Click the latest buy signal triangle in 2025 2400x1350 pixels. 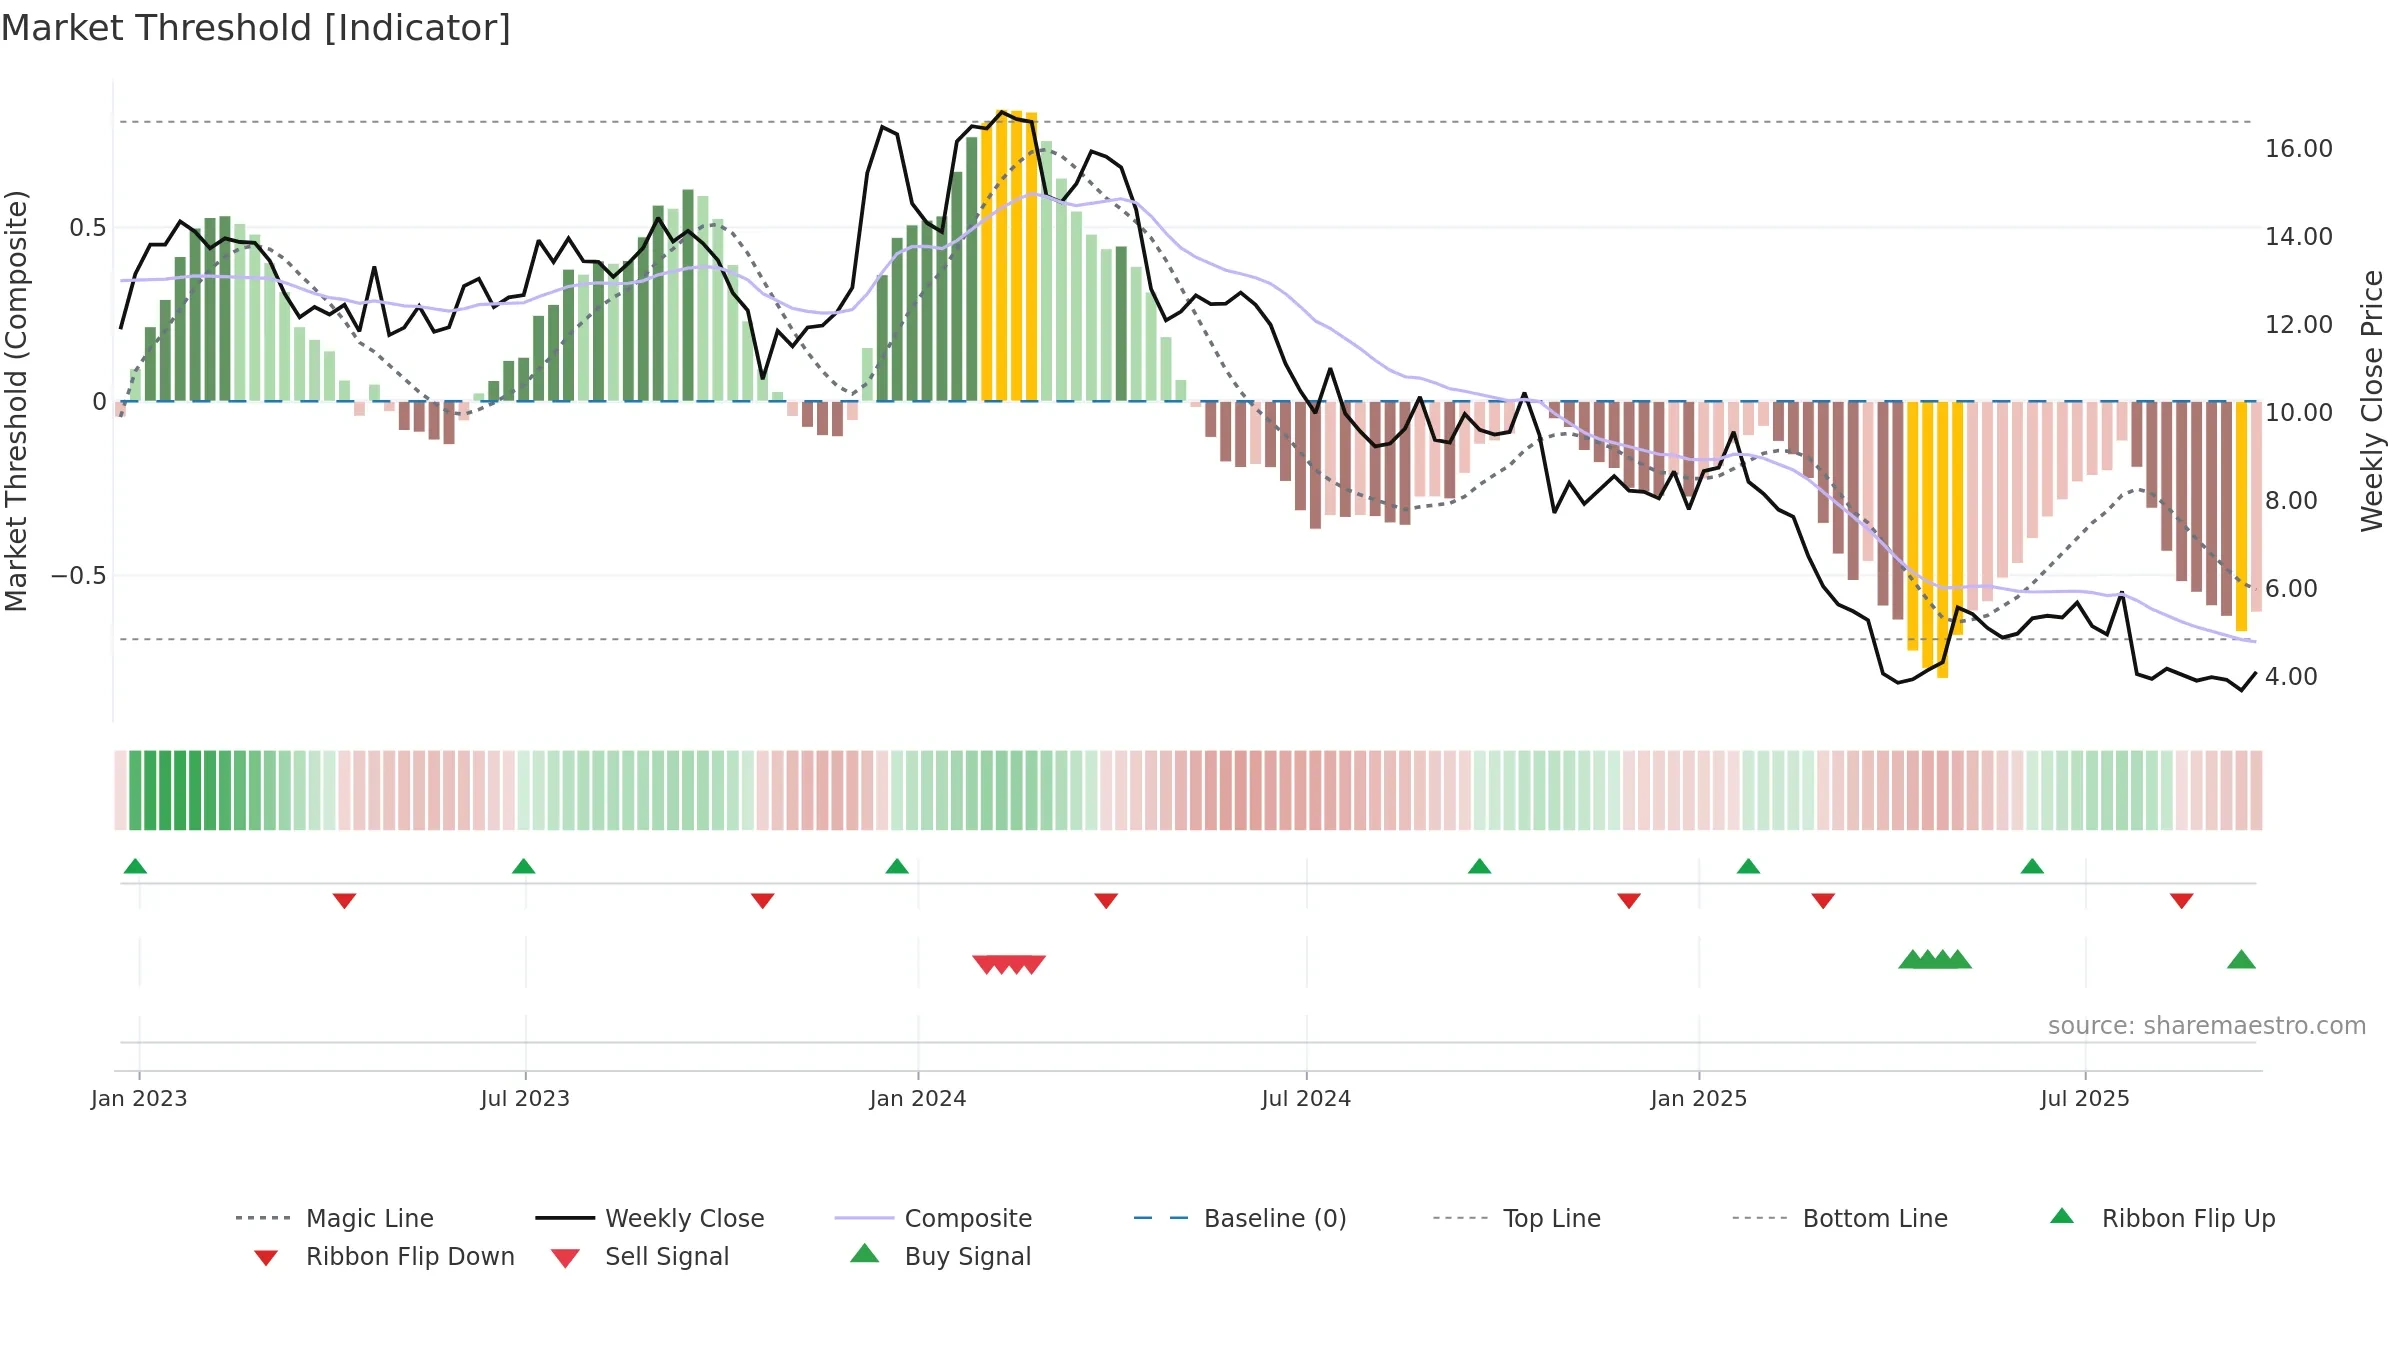[x=2241, y=960]
